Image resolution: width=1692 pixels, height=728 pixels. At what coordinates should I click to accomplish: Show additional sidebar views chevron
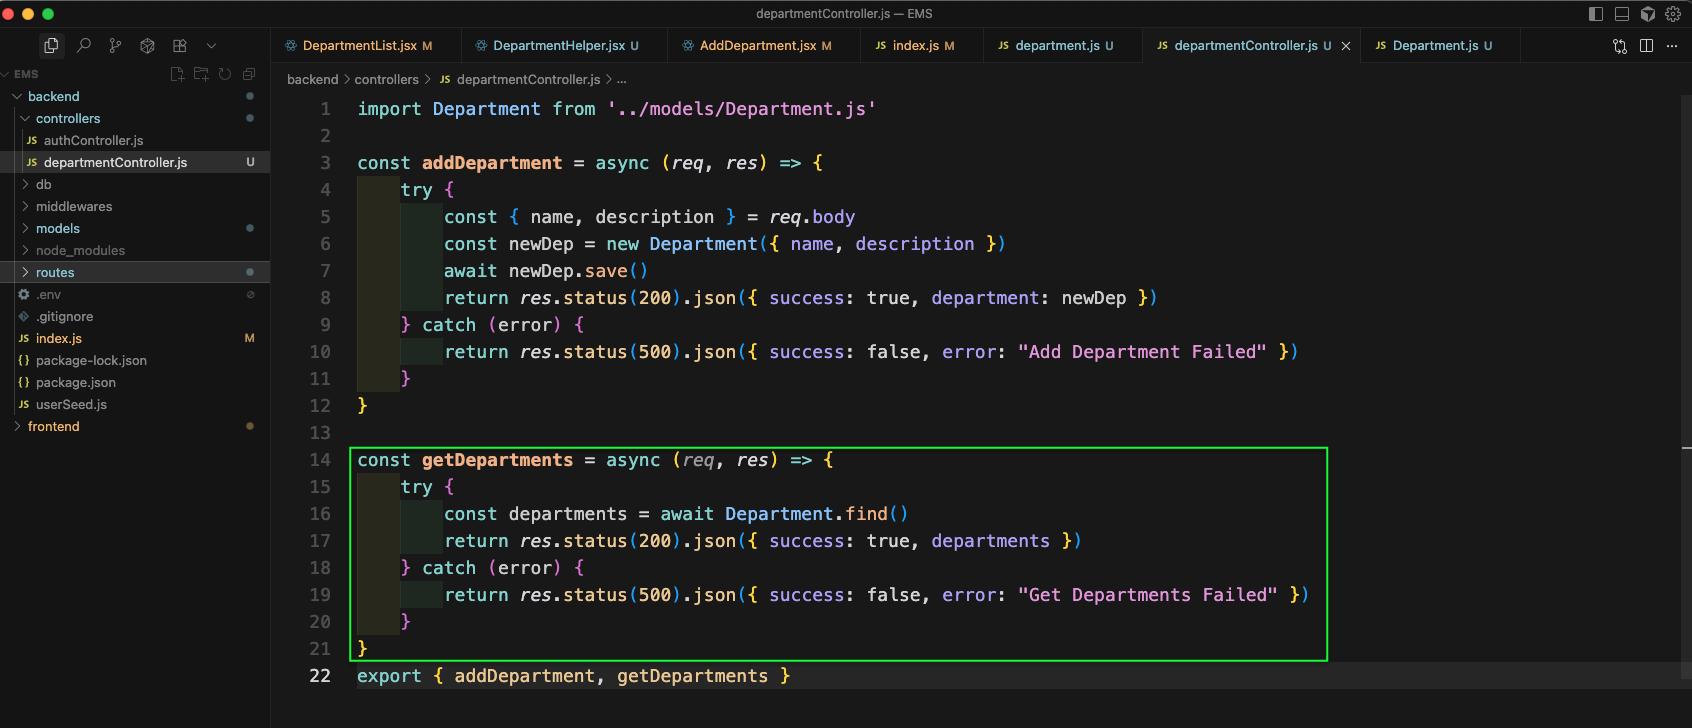211,46
